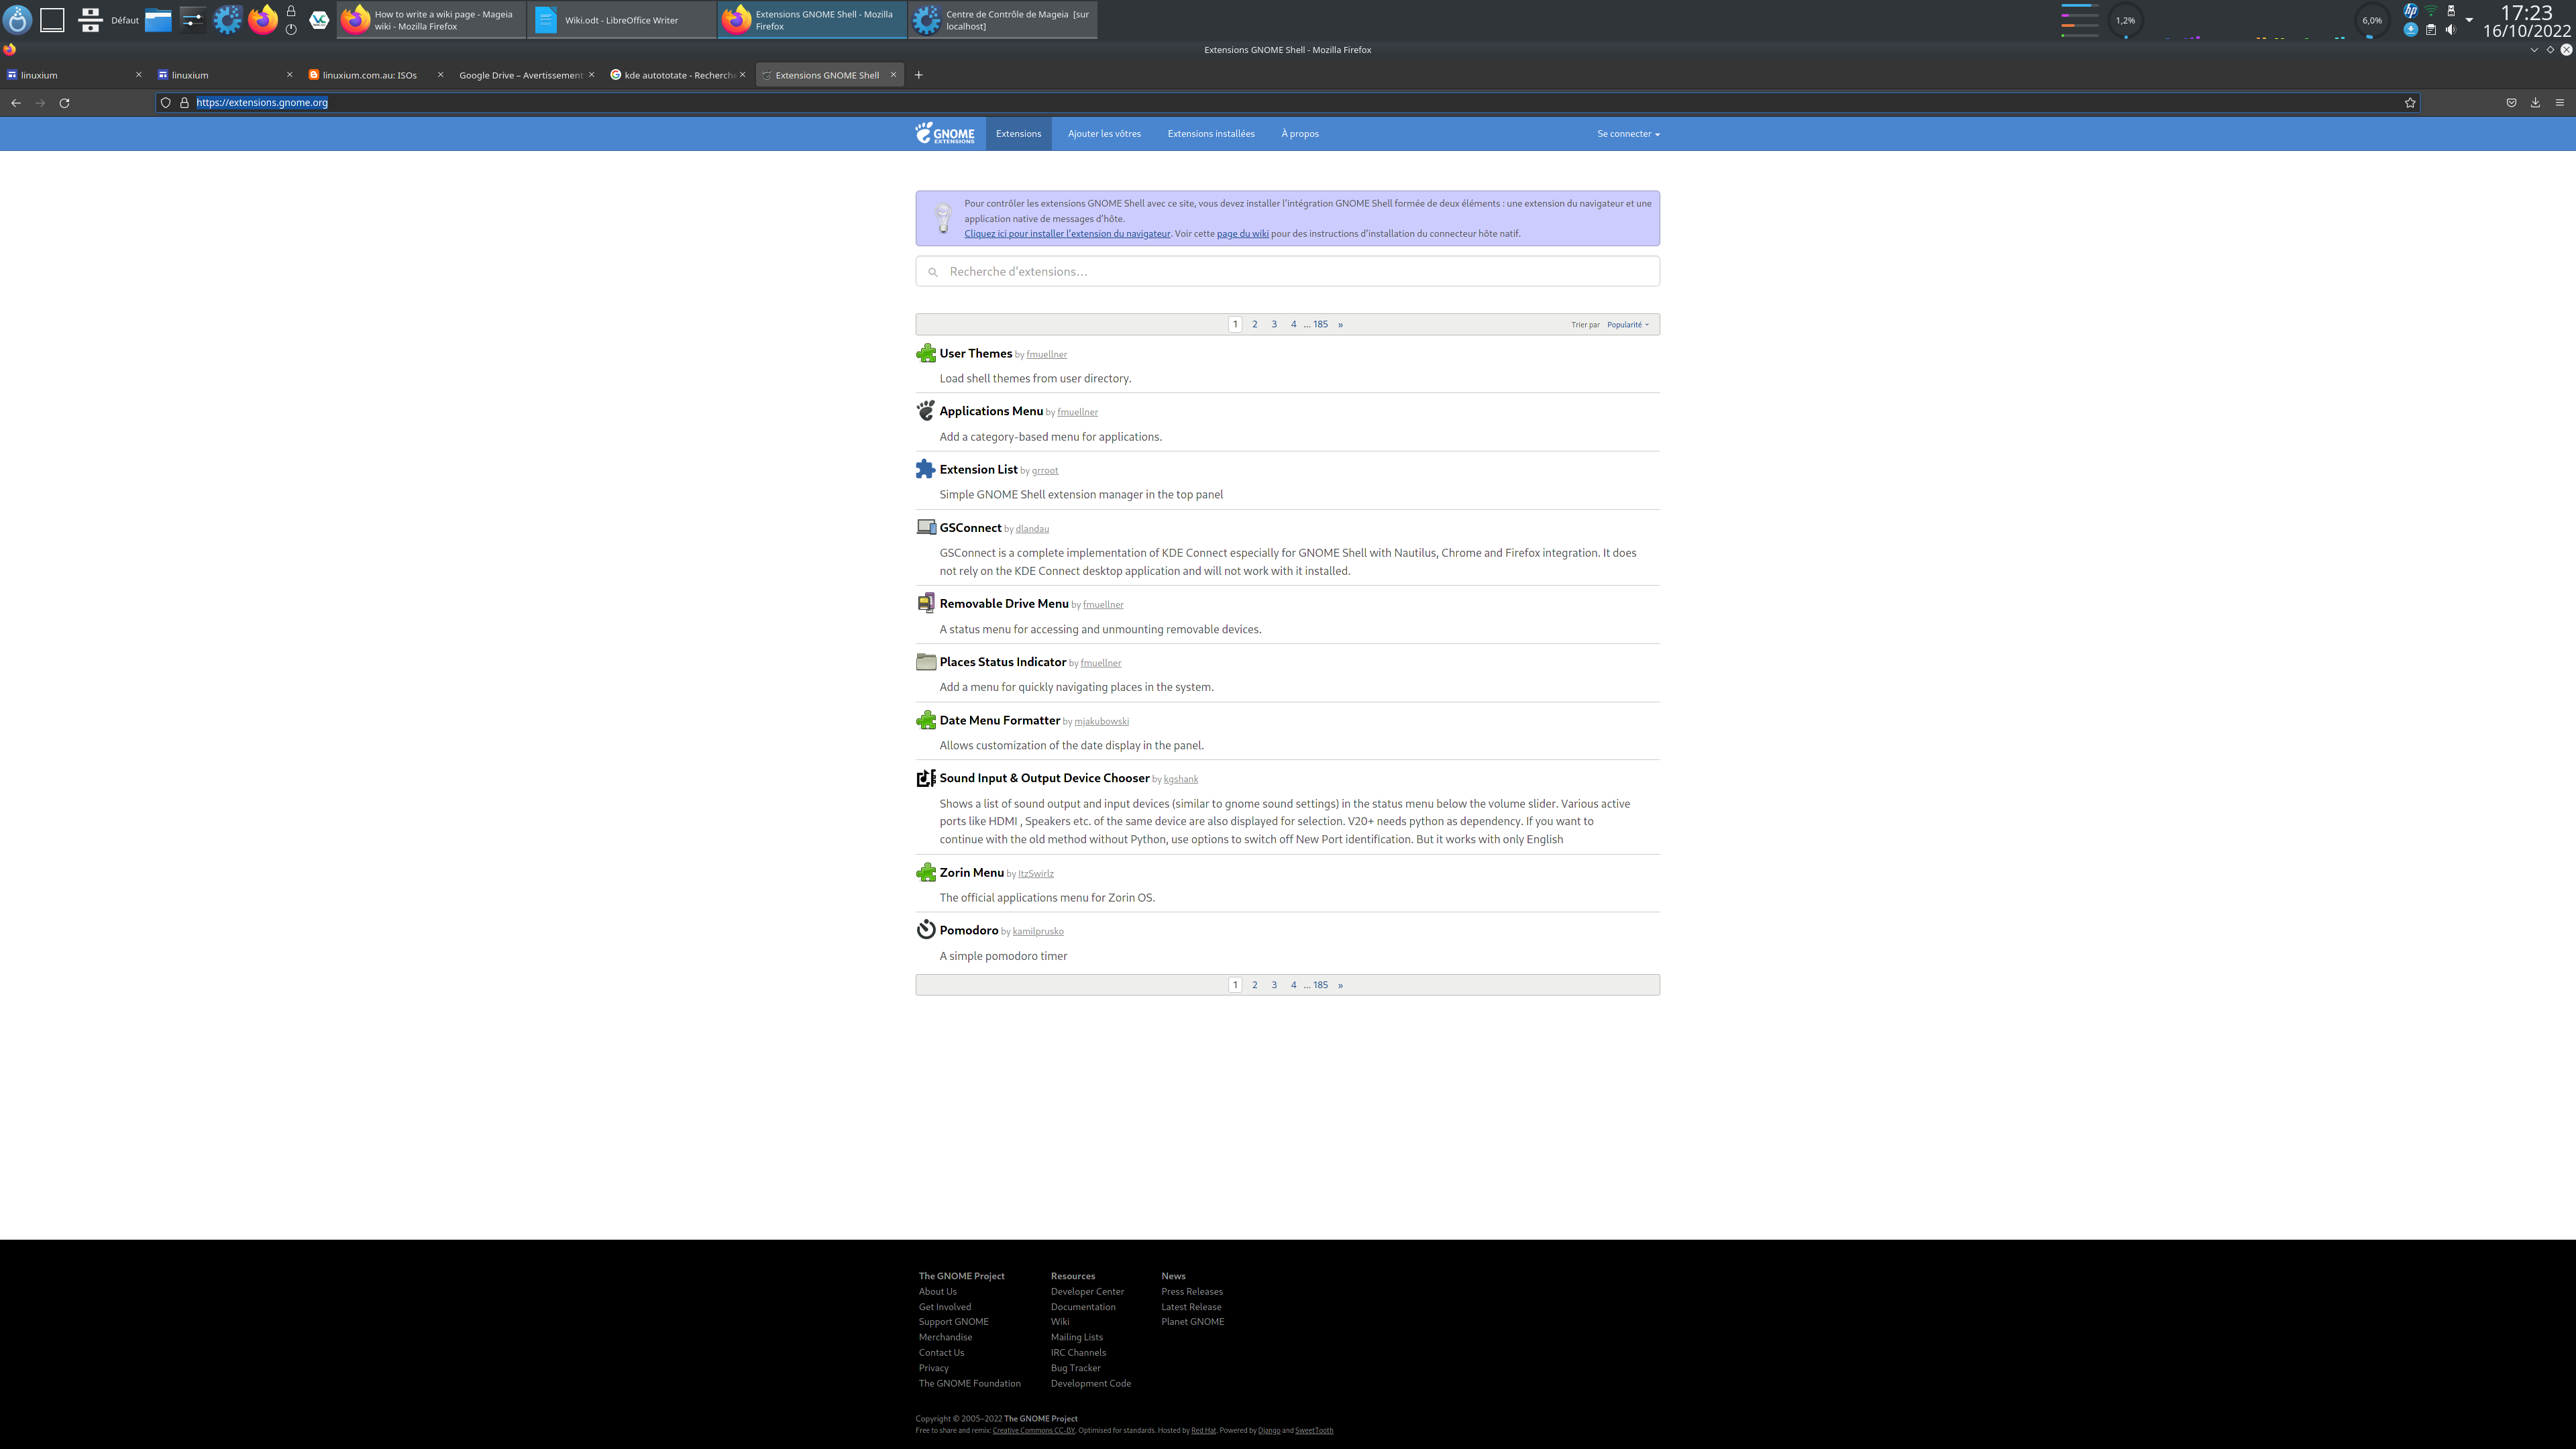Click the GSConnect extension icon
The image size is (2576, 1449).
pos(926,527)
